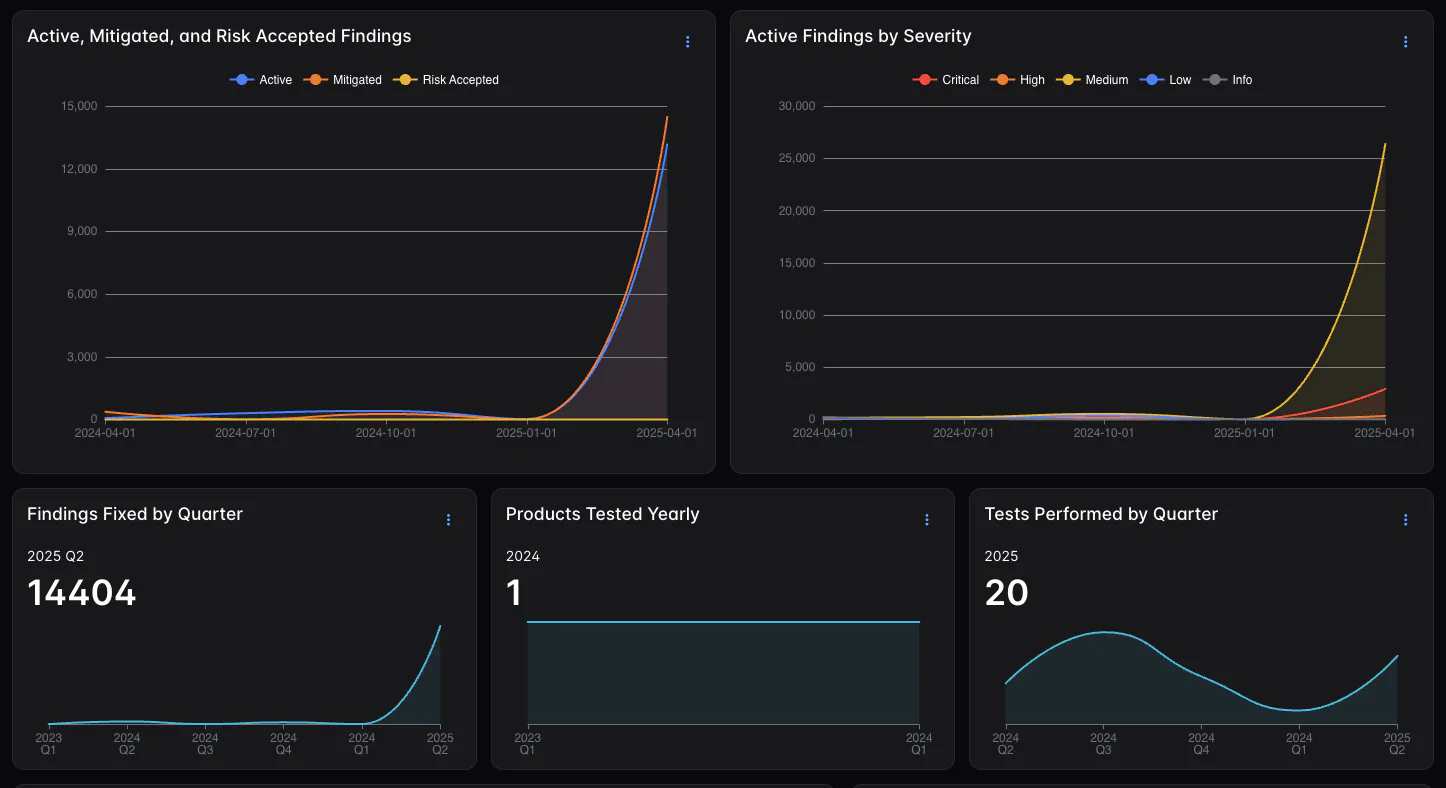Open the Tests Performed by Quarter options menu
Image resolution: width=1446 pixels, height=788 pixels.
coord(1405,520)
